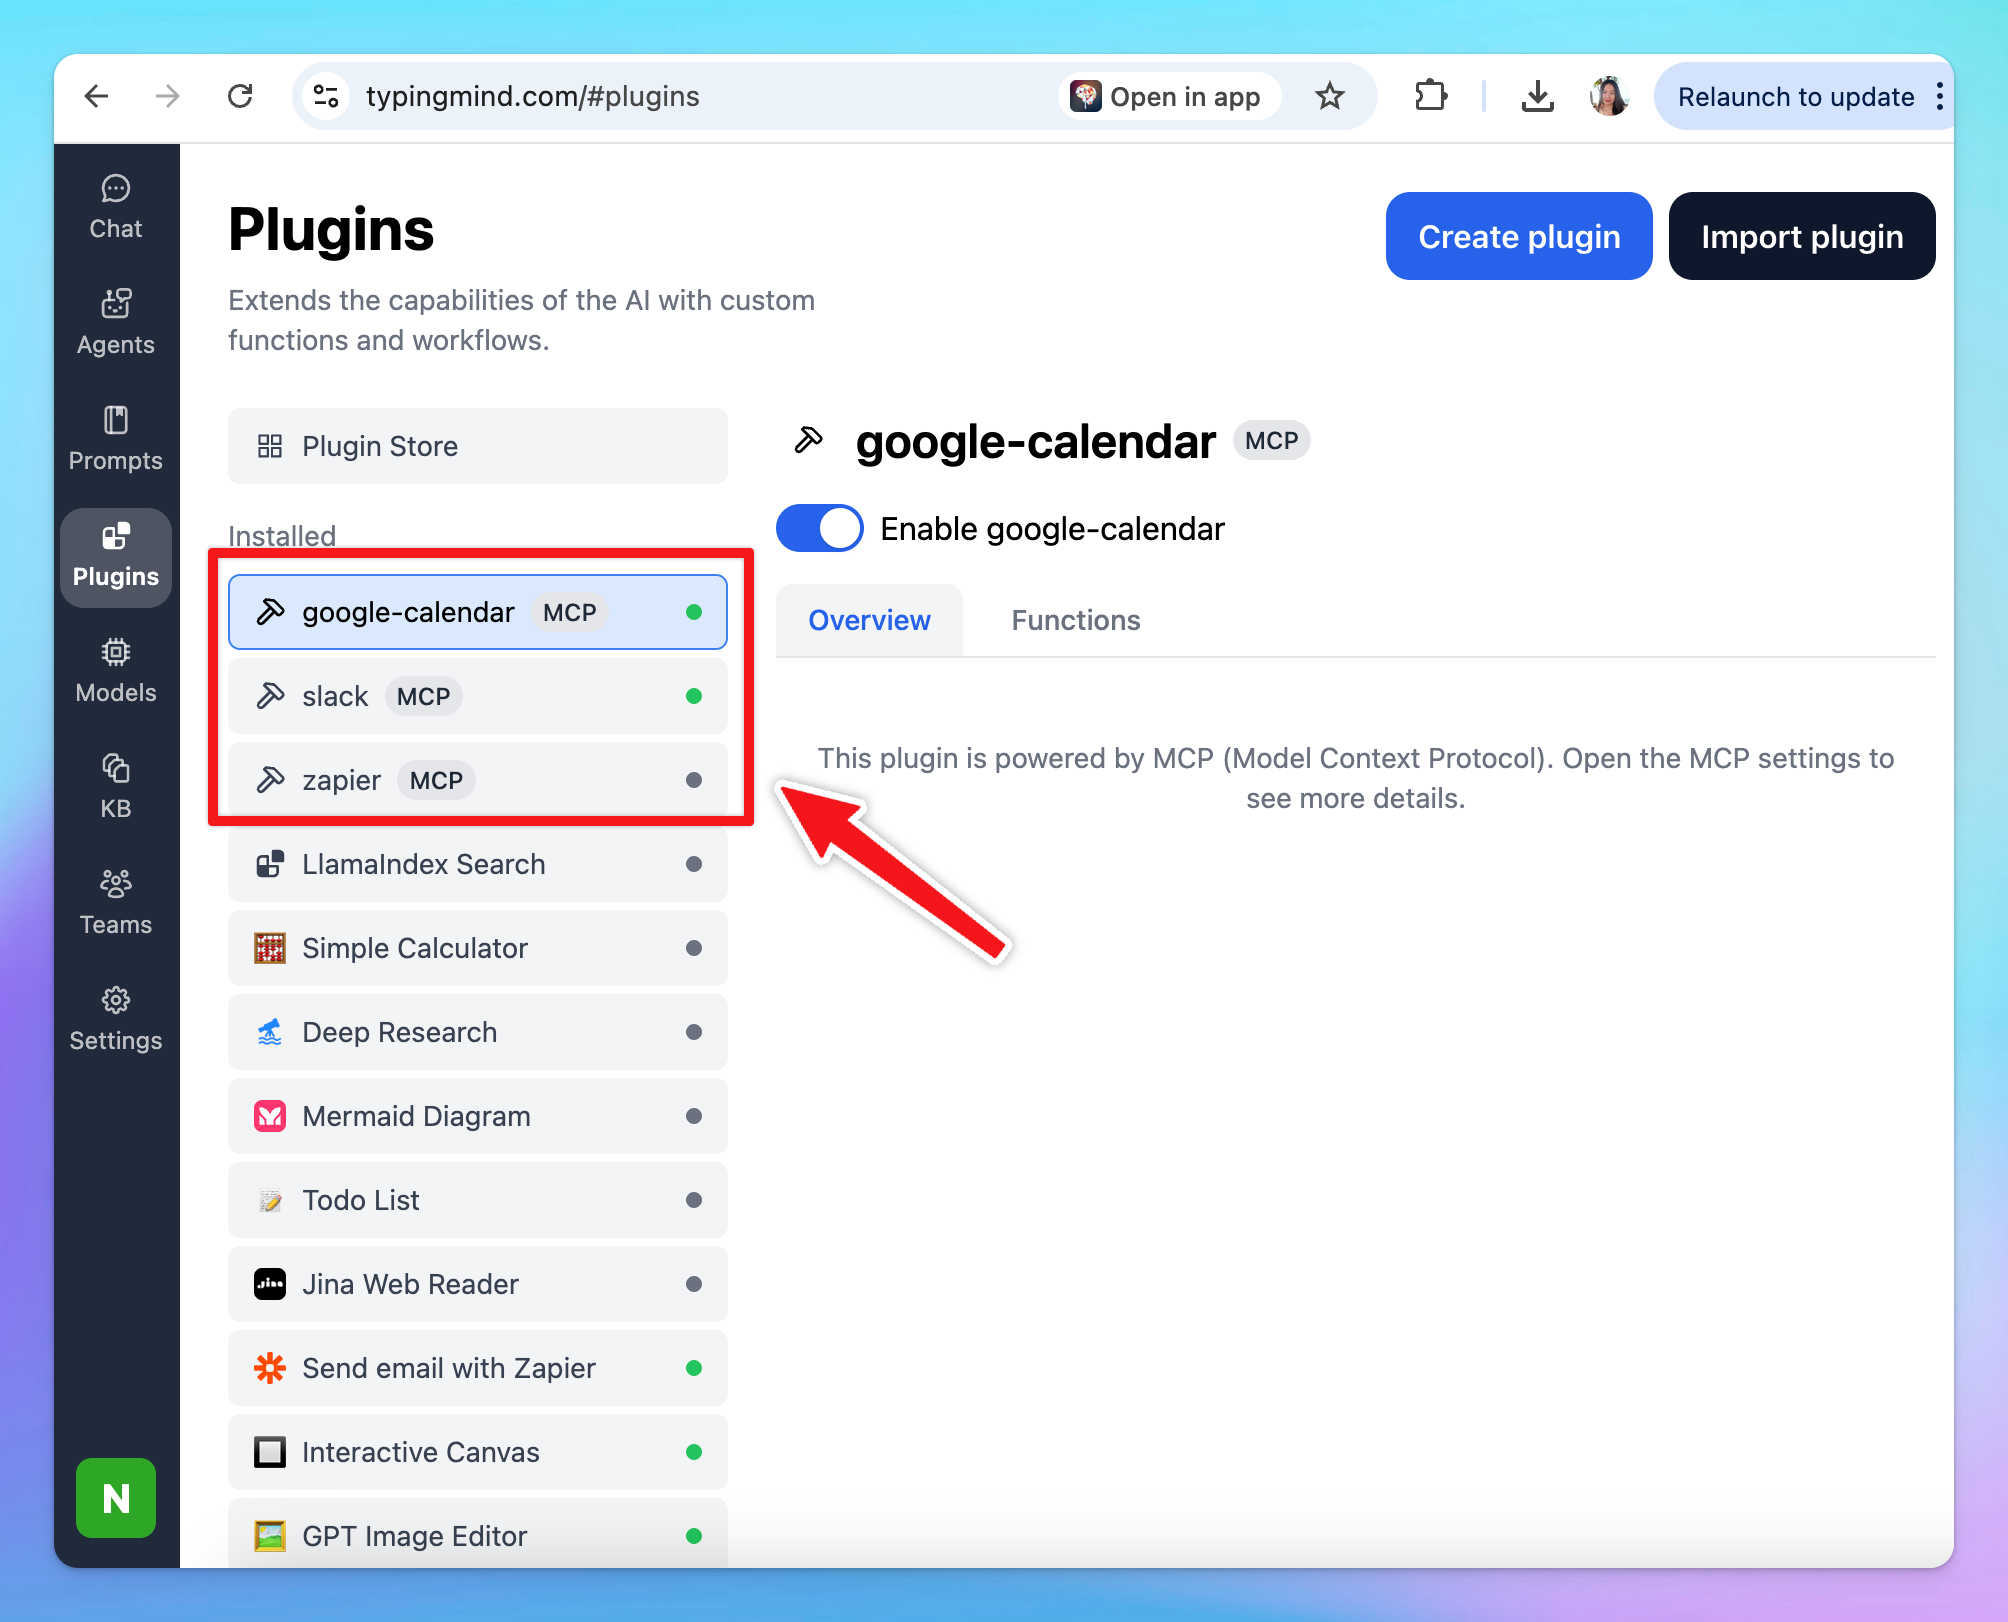Open the Prompts library icon
Image resolution: width=2008 pixels, height=1622 pixels.
click(x=116, y=438)
